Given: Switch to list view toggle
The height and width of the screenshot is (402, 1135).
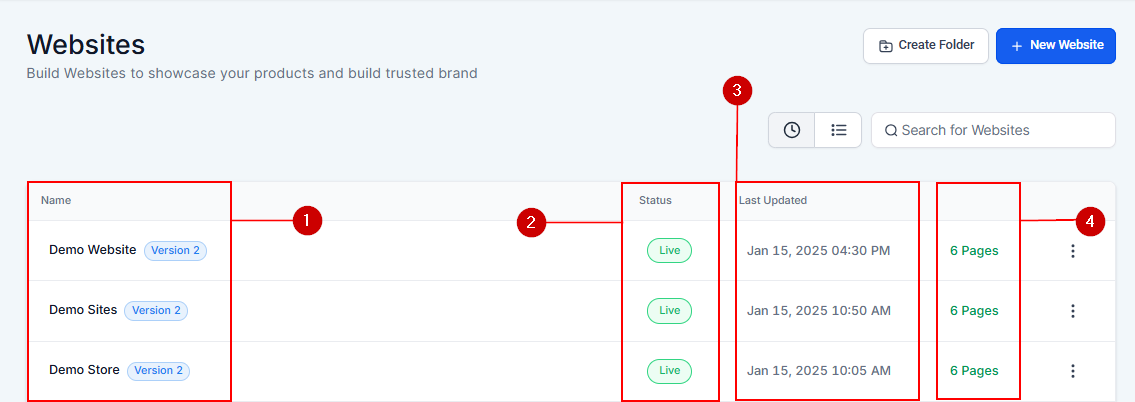Looking at the screenshot, I should (x=839, y=130).
